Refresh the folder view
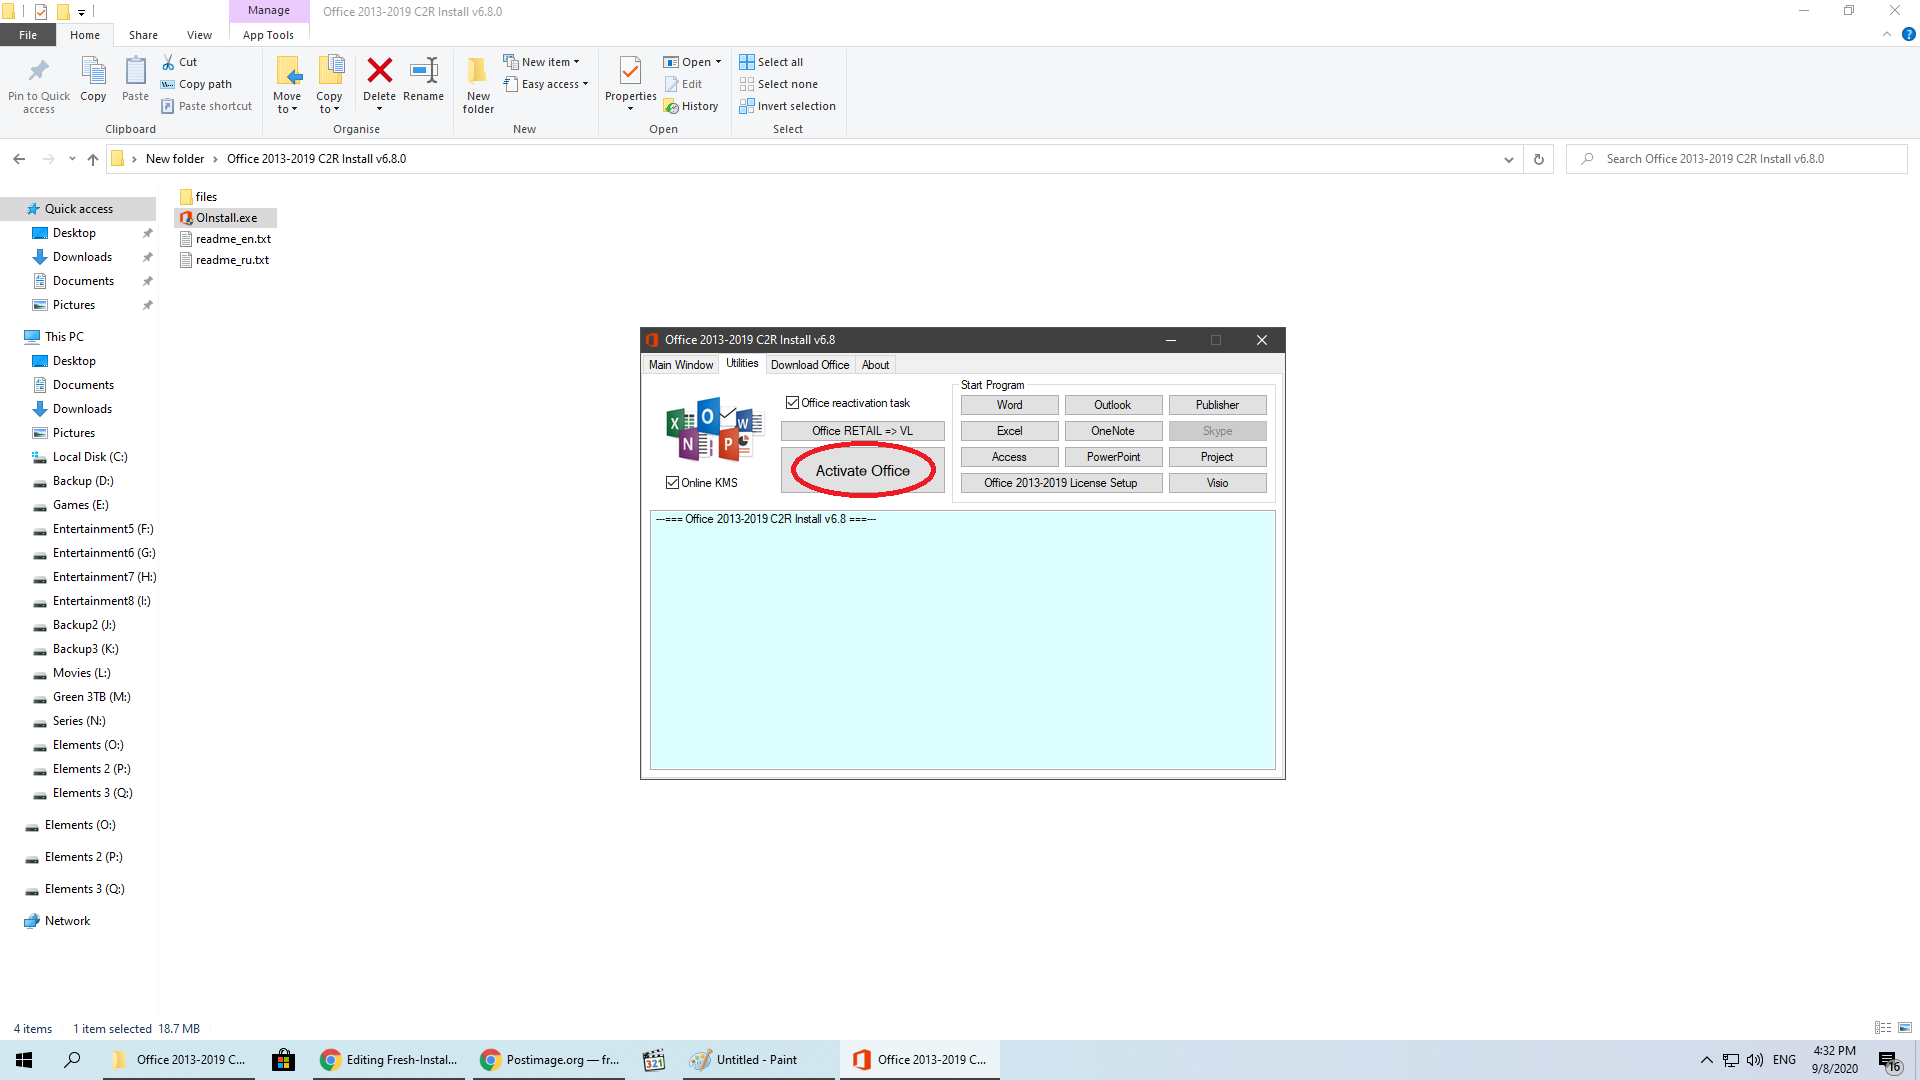The image size is (1920, 1080). tap(1539, 159)
